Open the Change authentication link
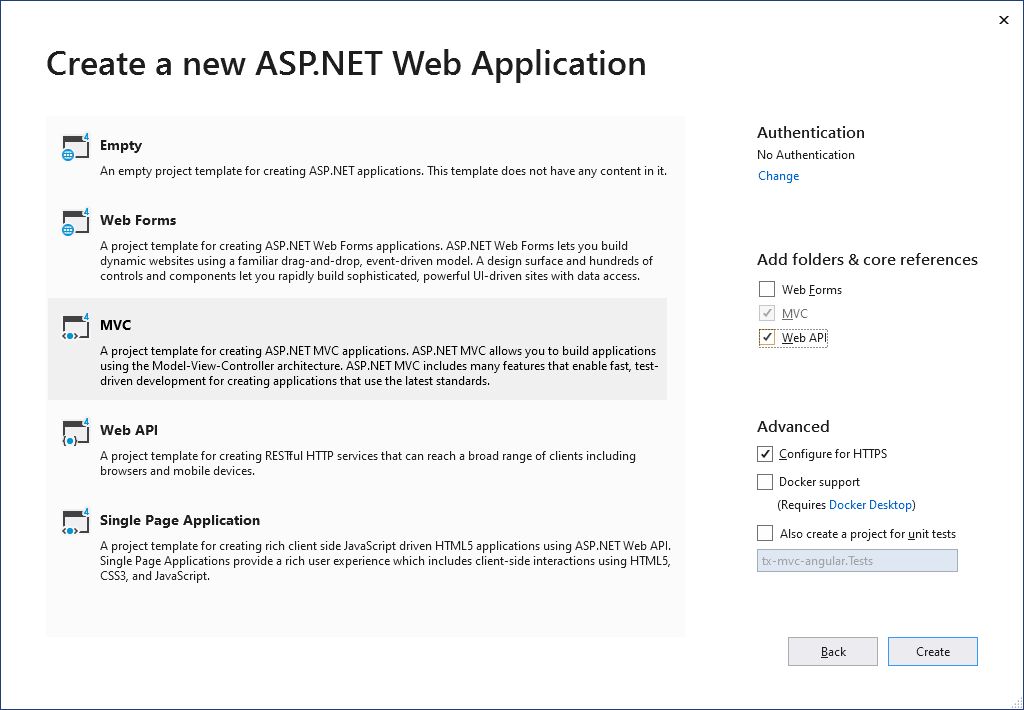Image resolution: width=1024 pixels, height=710 pixels. [x=778, y=176]
